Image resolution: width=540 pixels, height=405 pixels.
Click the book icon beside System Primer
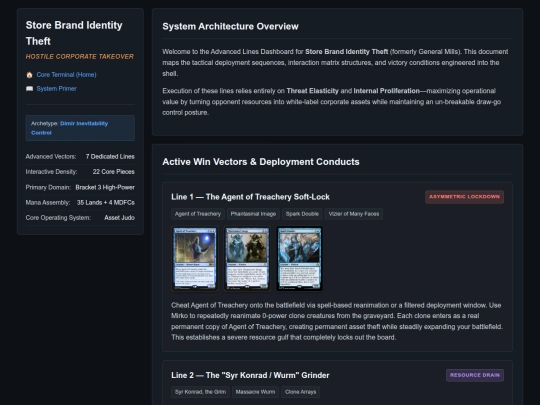pos(29,89)
